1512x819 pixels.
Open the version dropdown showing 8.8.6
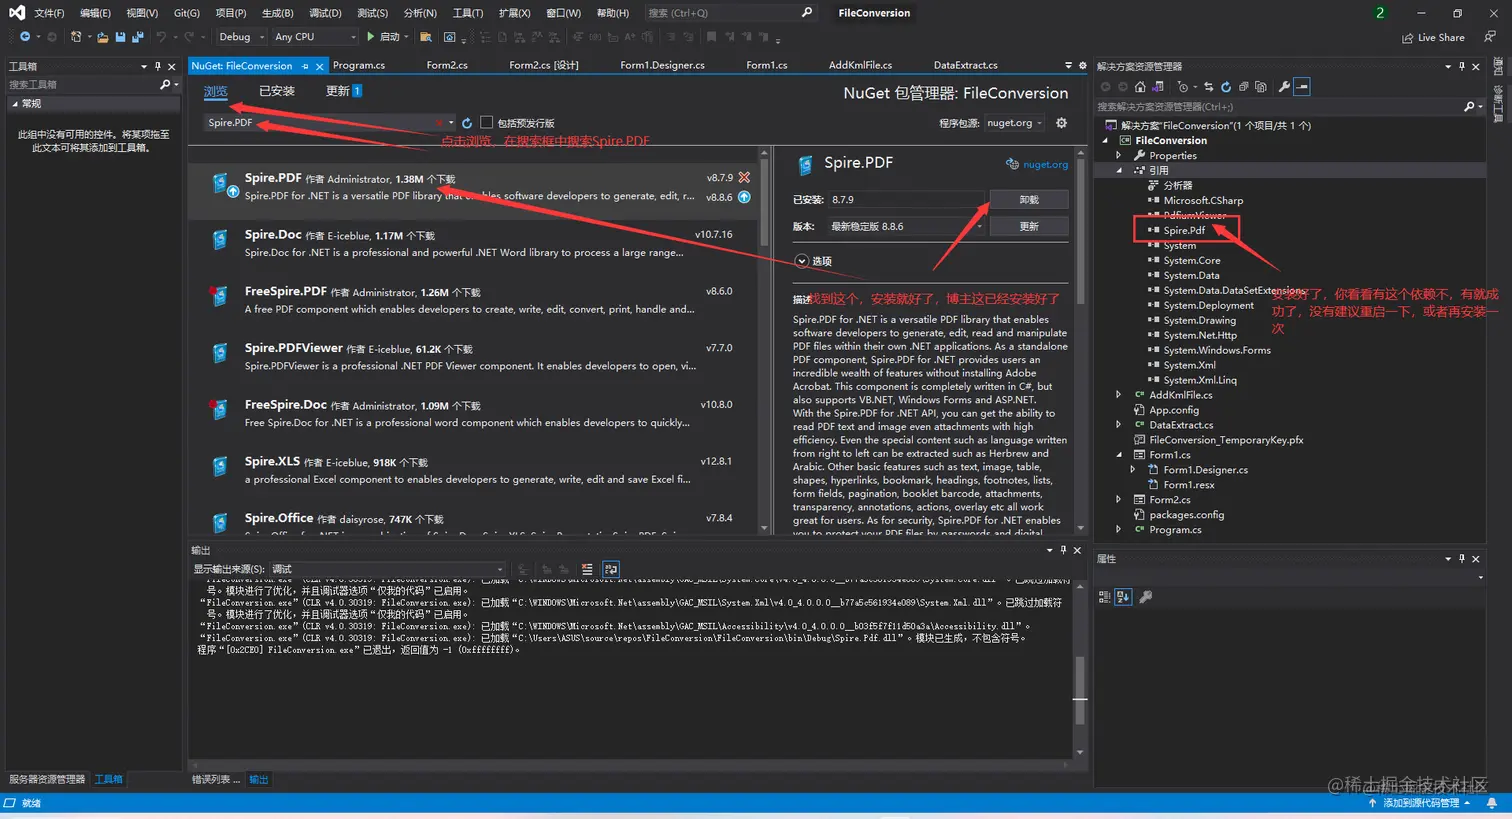[x=907, y=226]
